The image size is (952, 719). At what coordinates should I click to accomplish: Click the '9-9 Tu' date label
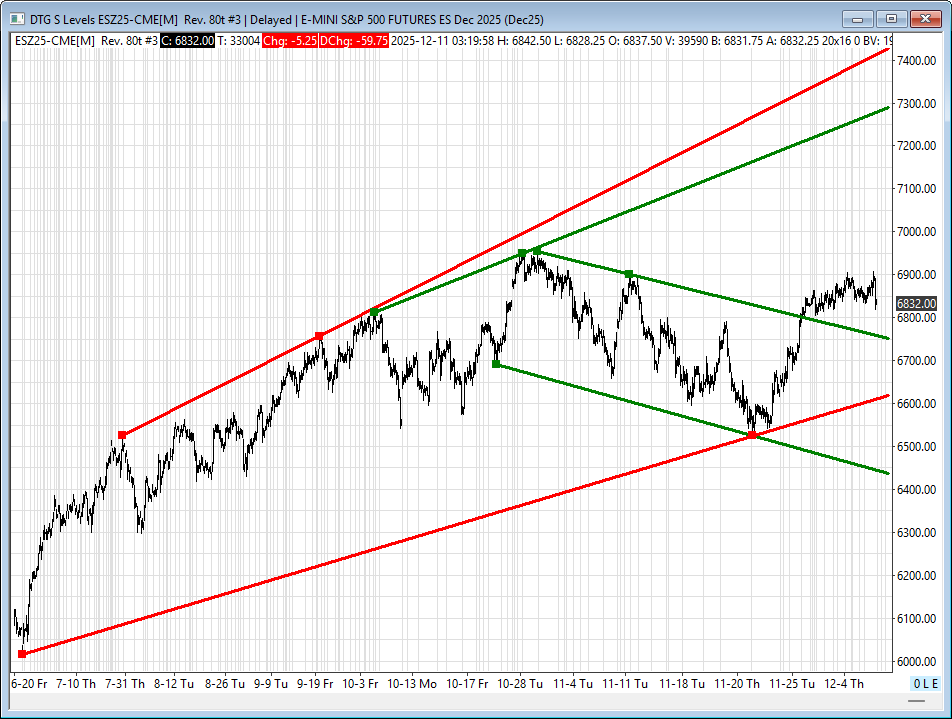tap(270, 684)
